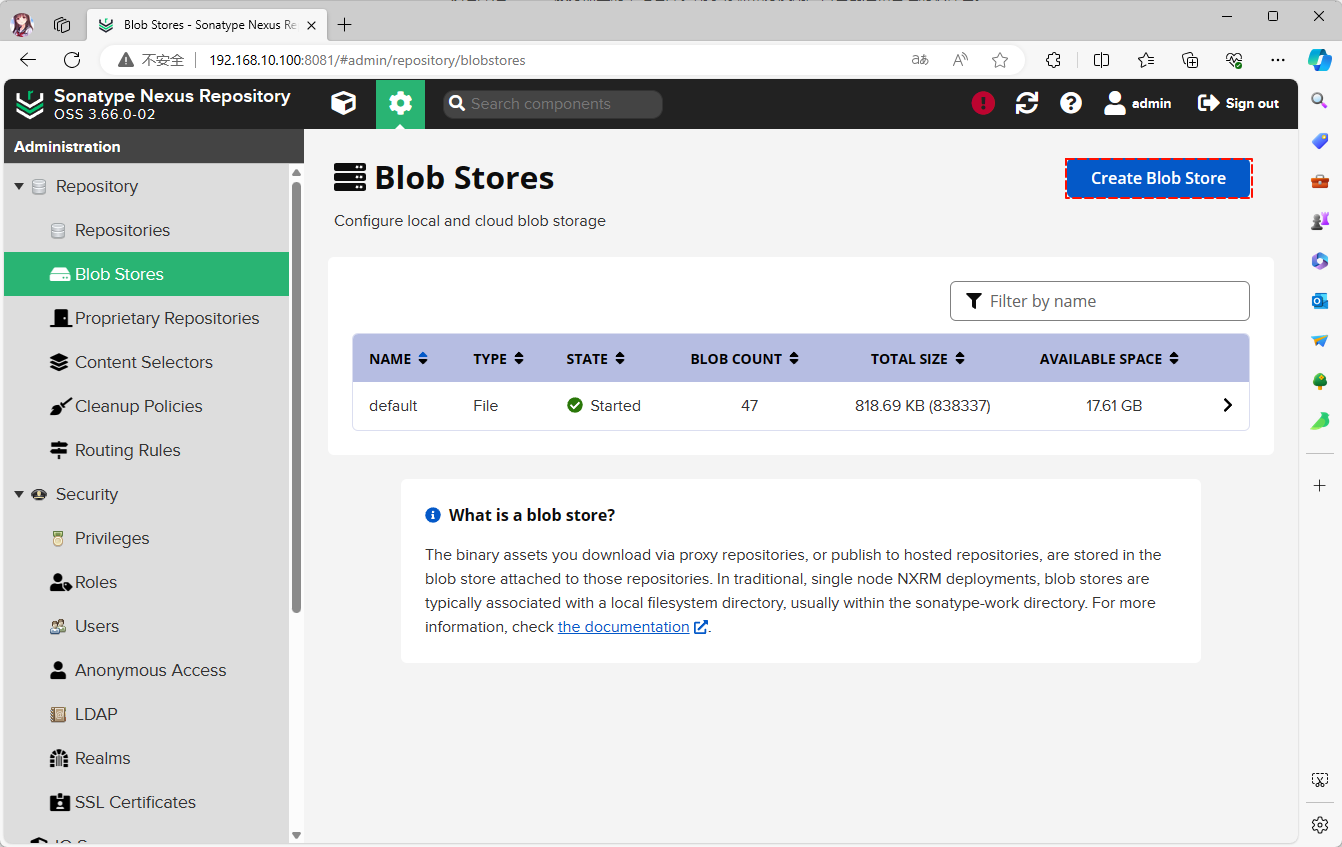Open the documentation link
The width and height of the screenshot is (1342, 847).
623,627
